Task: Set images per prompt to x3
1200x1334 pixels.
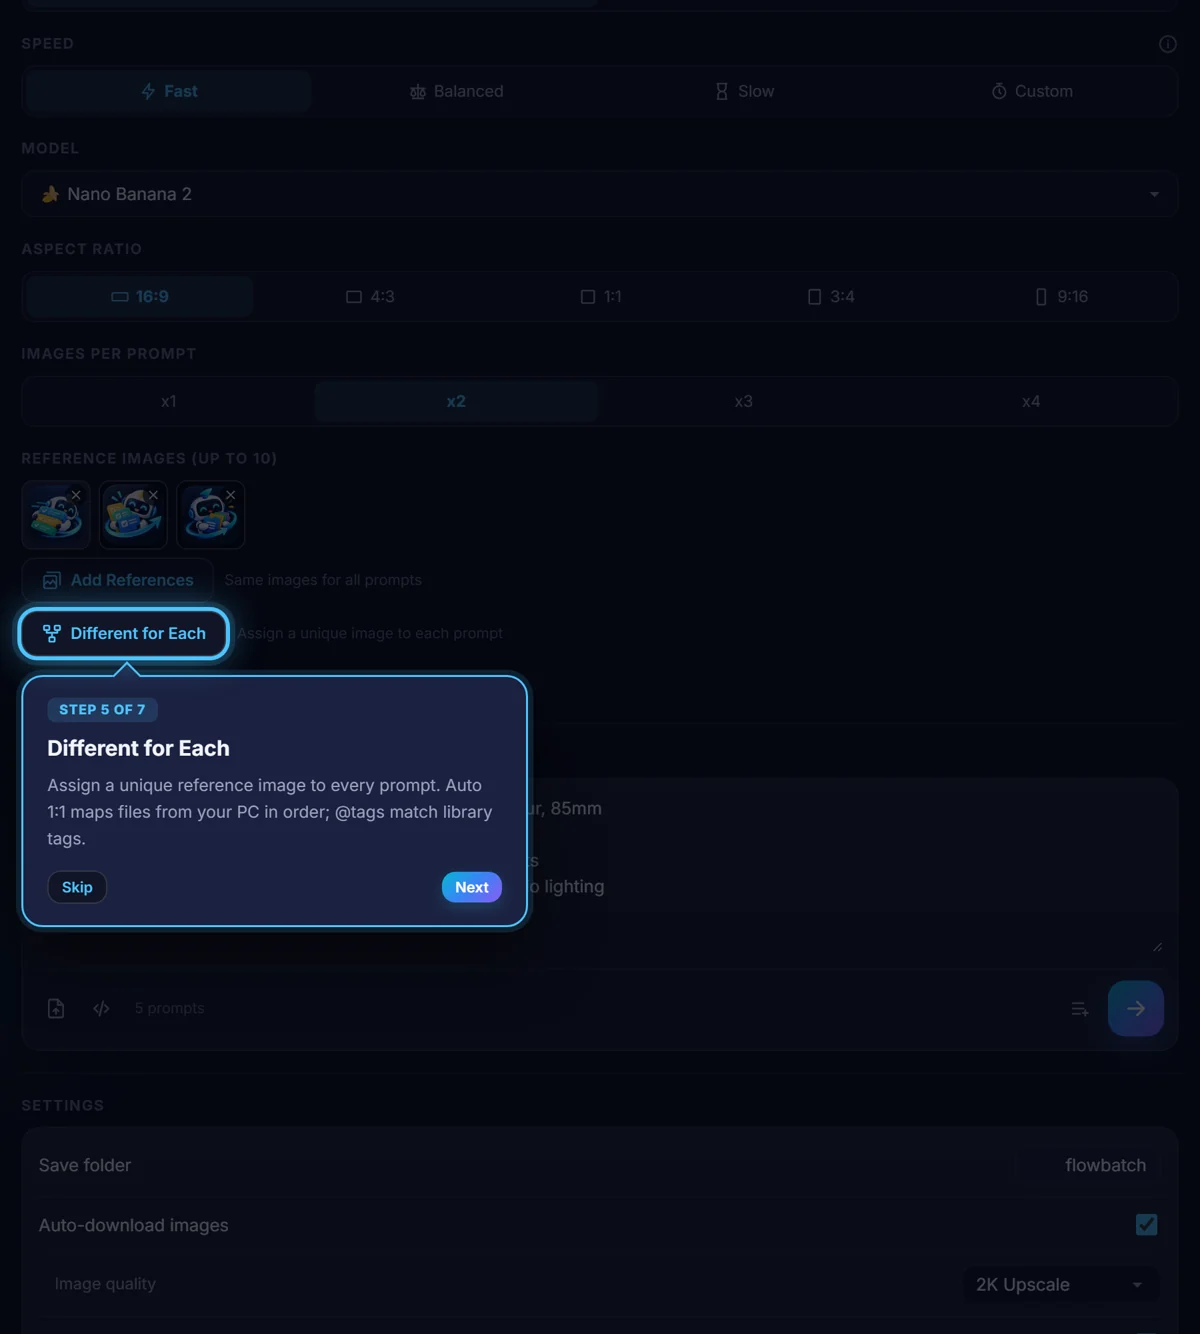Action: coord(743,401)
